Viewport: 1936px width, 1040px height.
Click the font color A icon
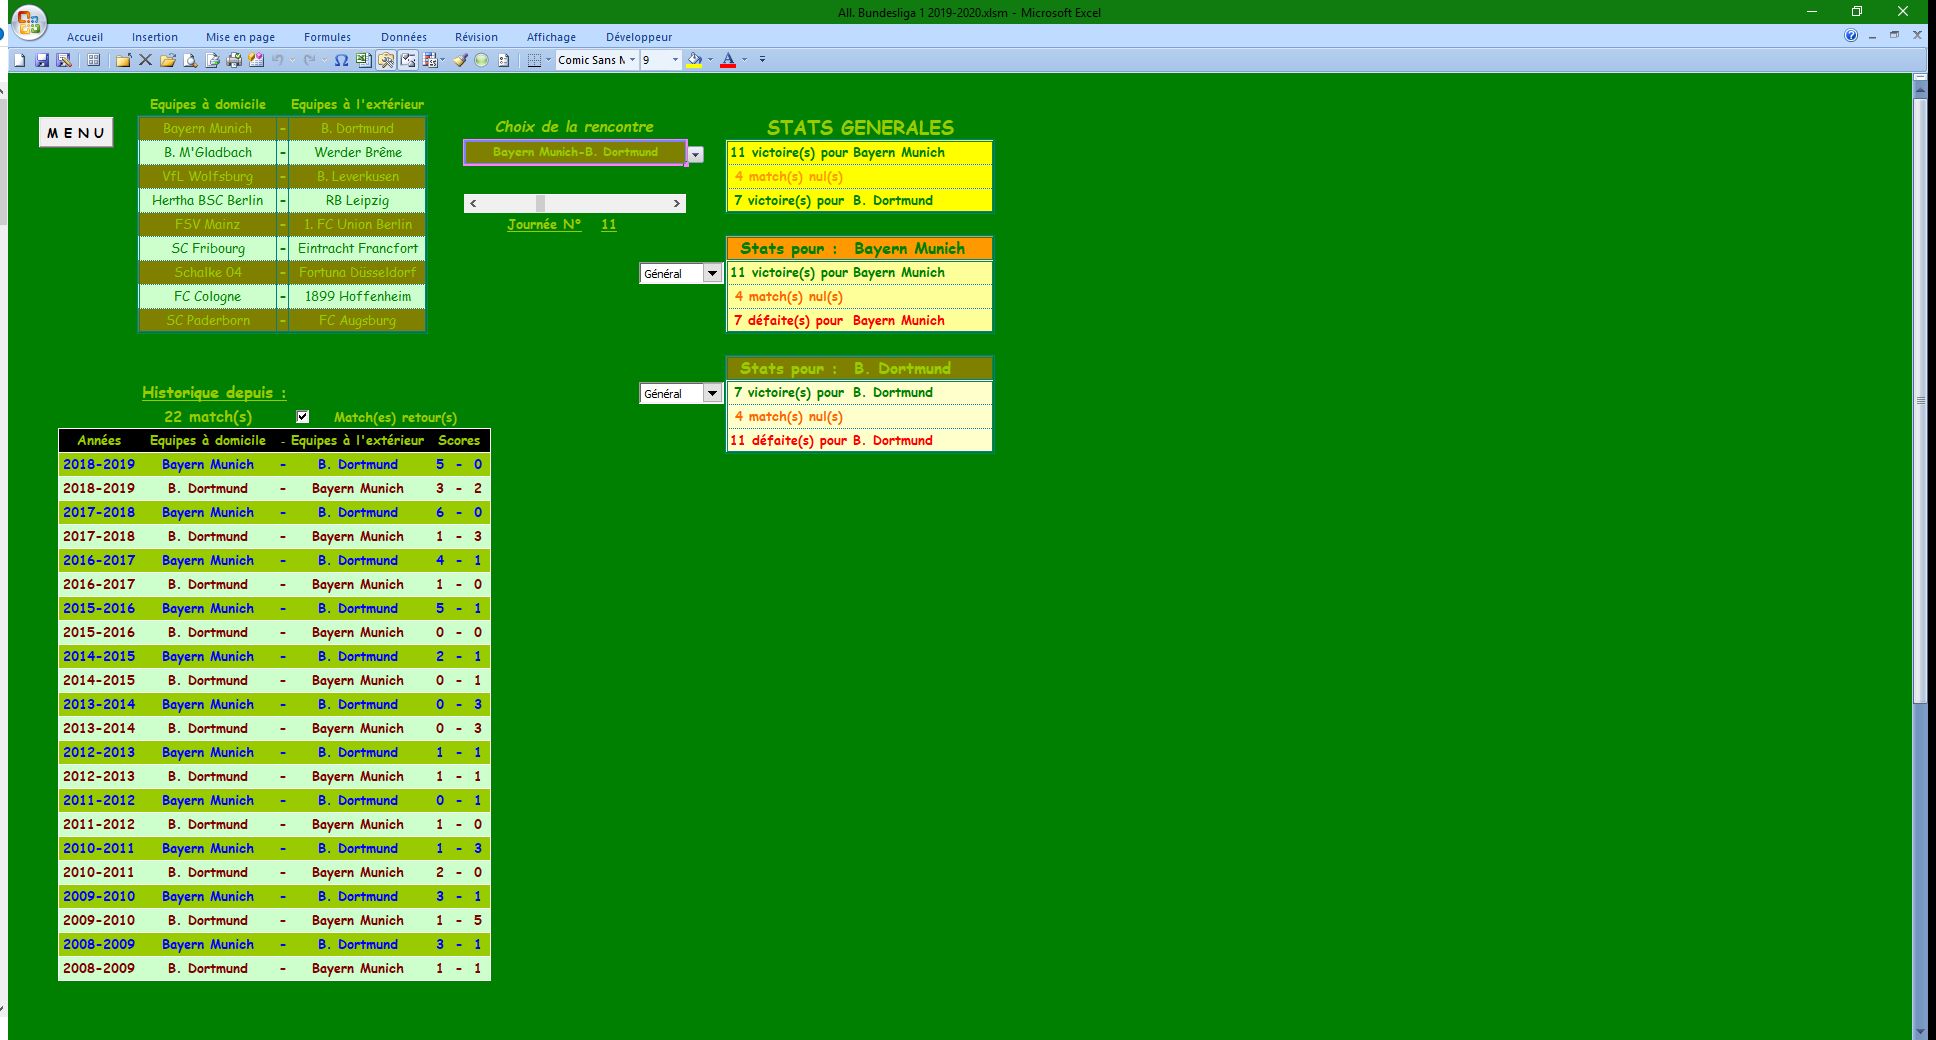point(728,60)
